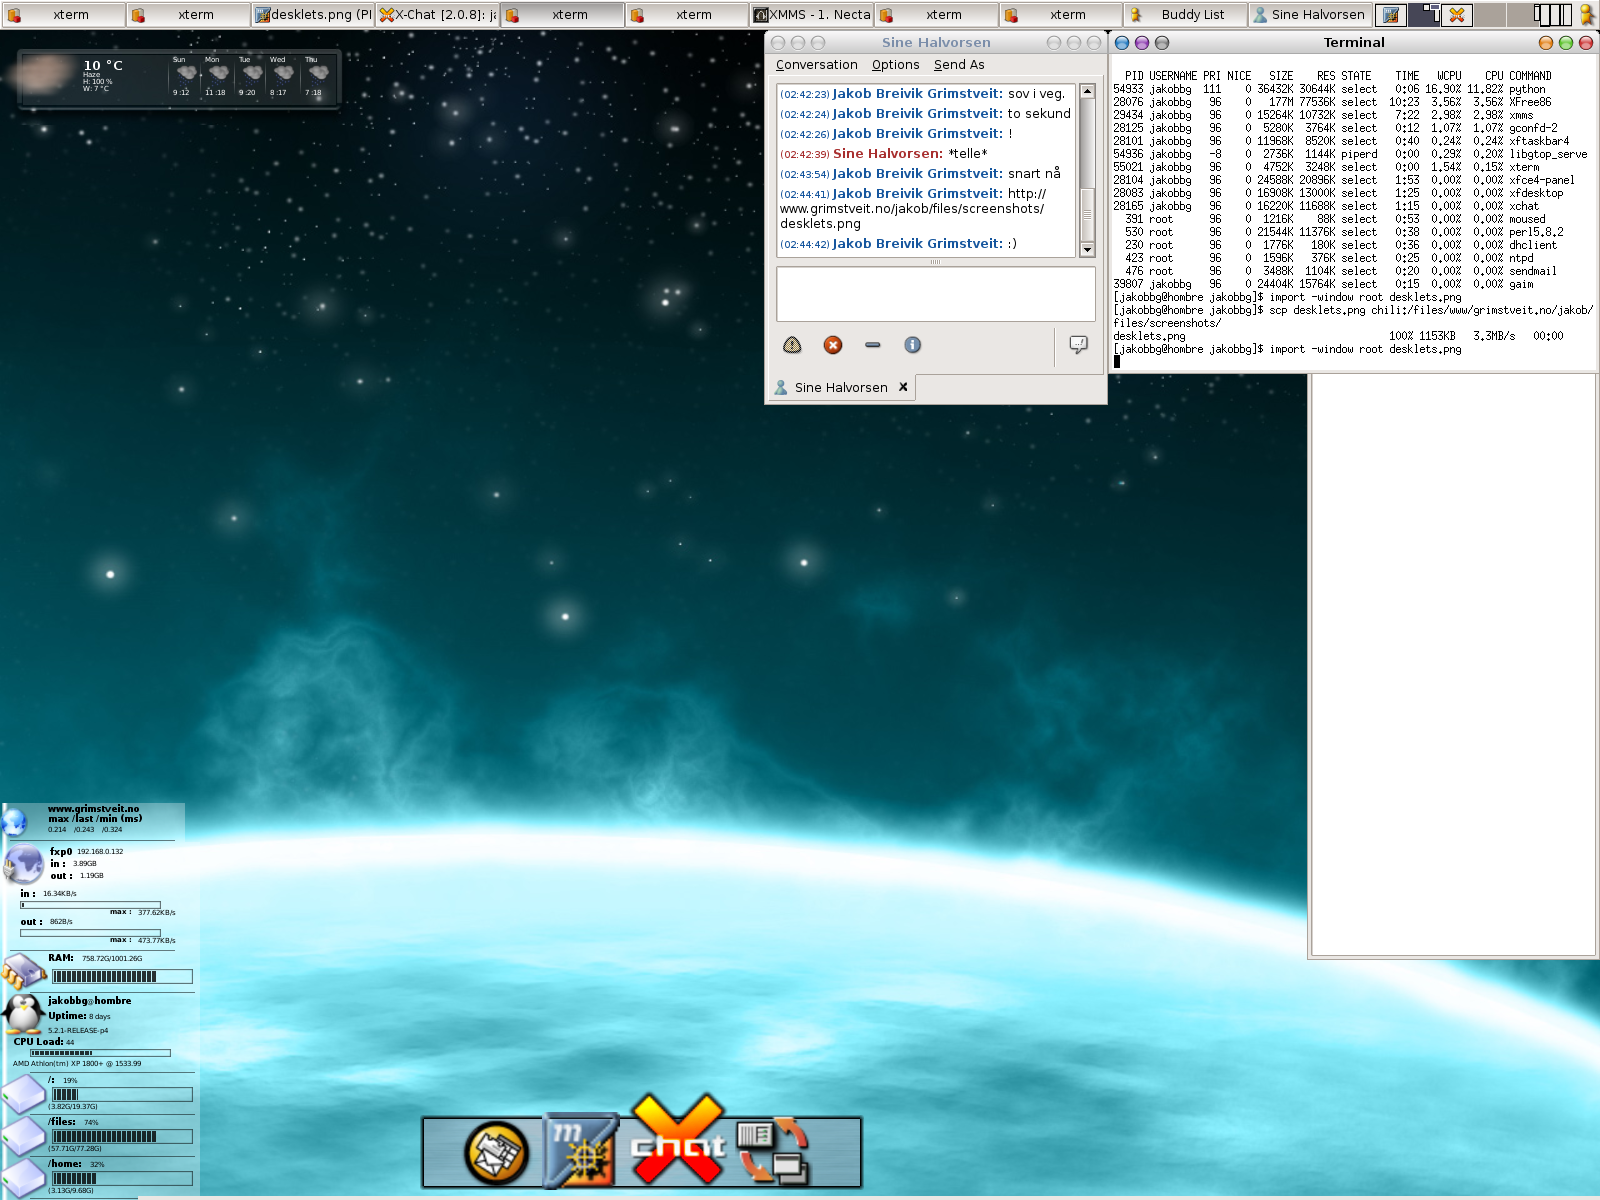The image size is (1600, 1200).
Task: Open the mail application in the bottom dock
Action: [497, 1152]
